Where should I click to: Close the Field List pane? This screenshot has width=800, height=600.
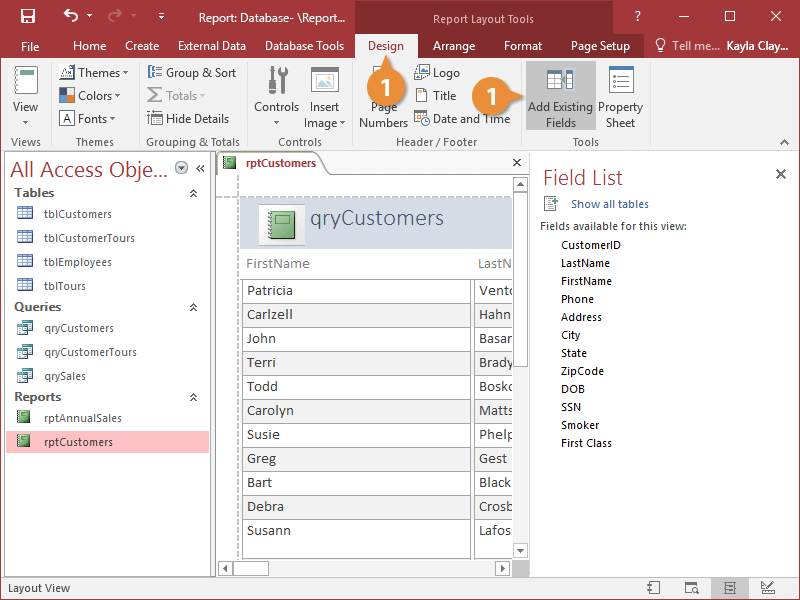pyautogui.click(x=781, y=175)
